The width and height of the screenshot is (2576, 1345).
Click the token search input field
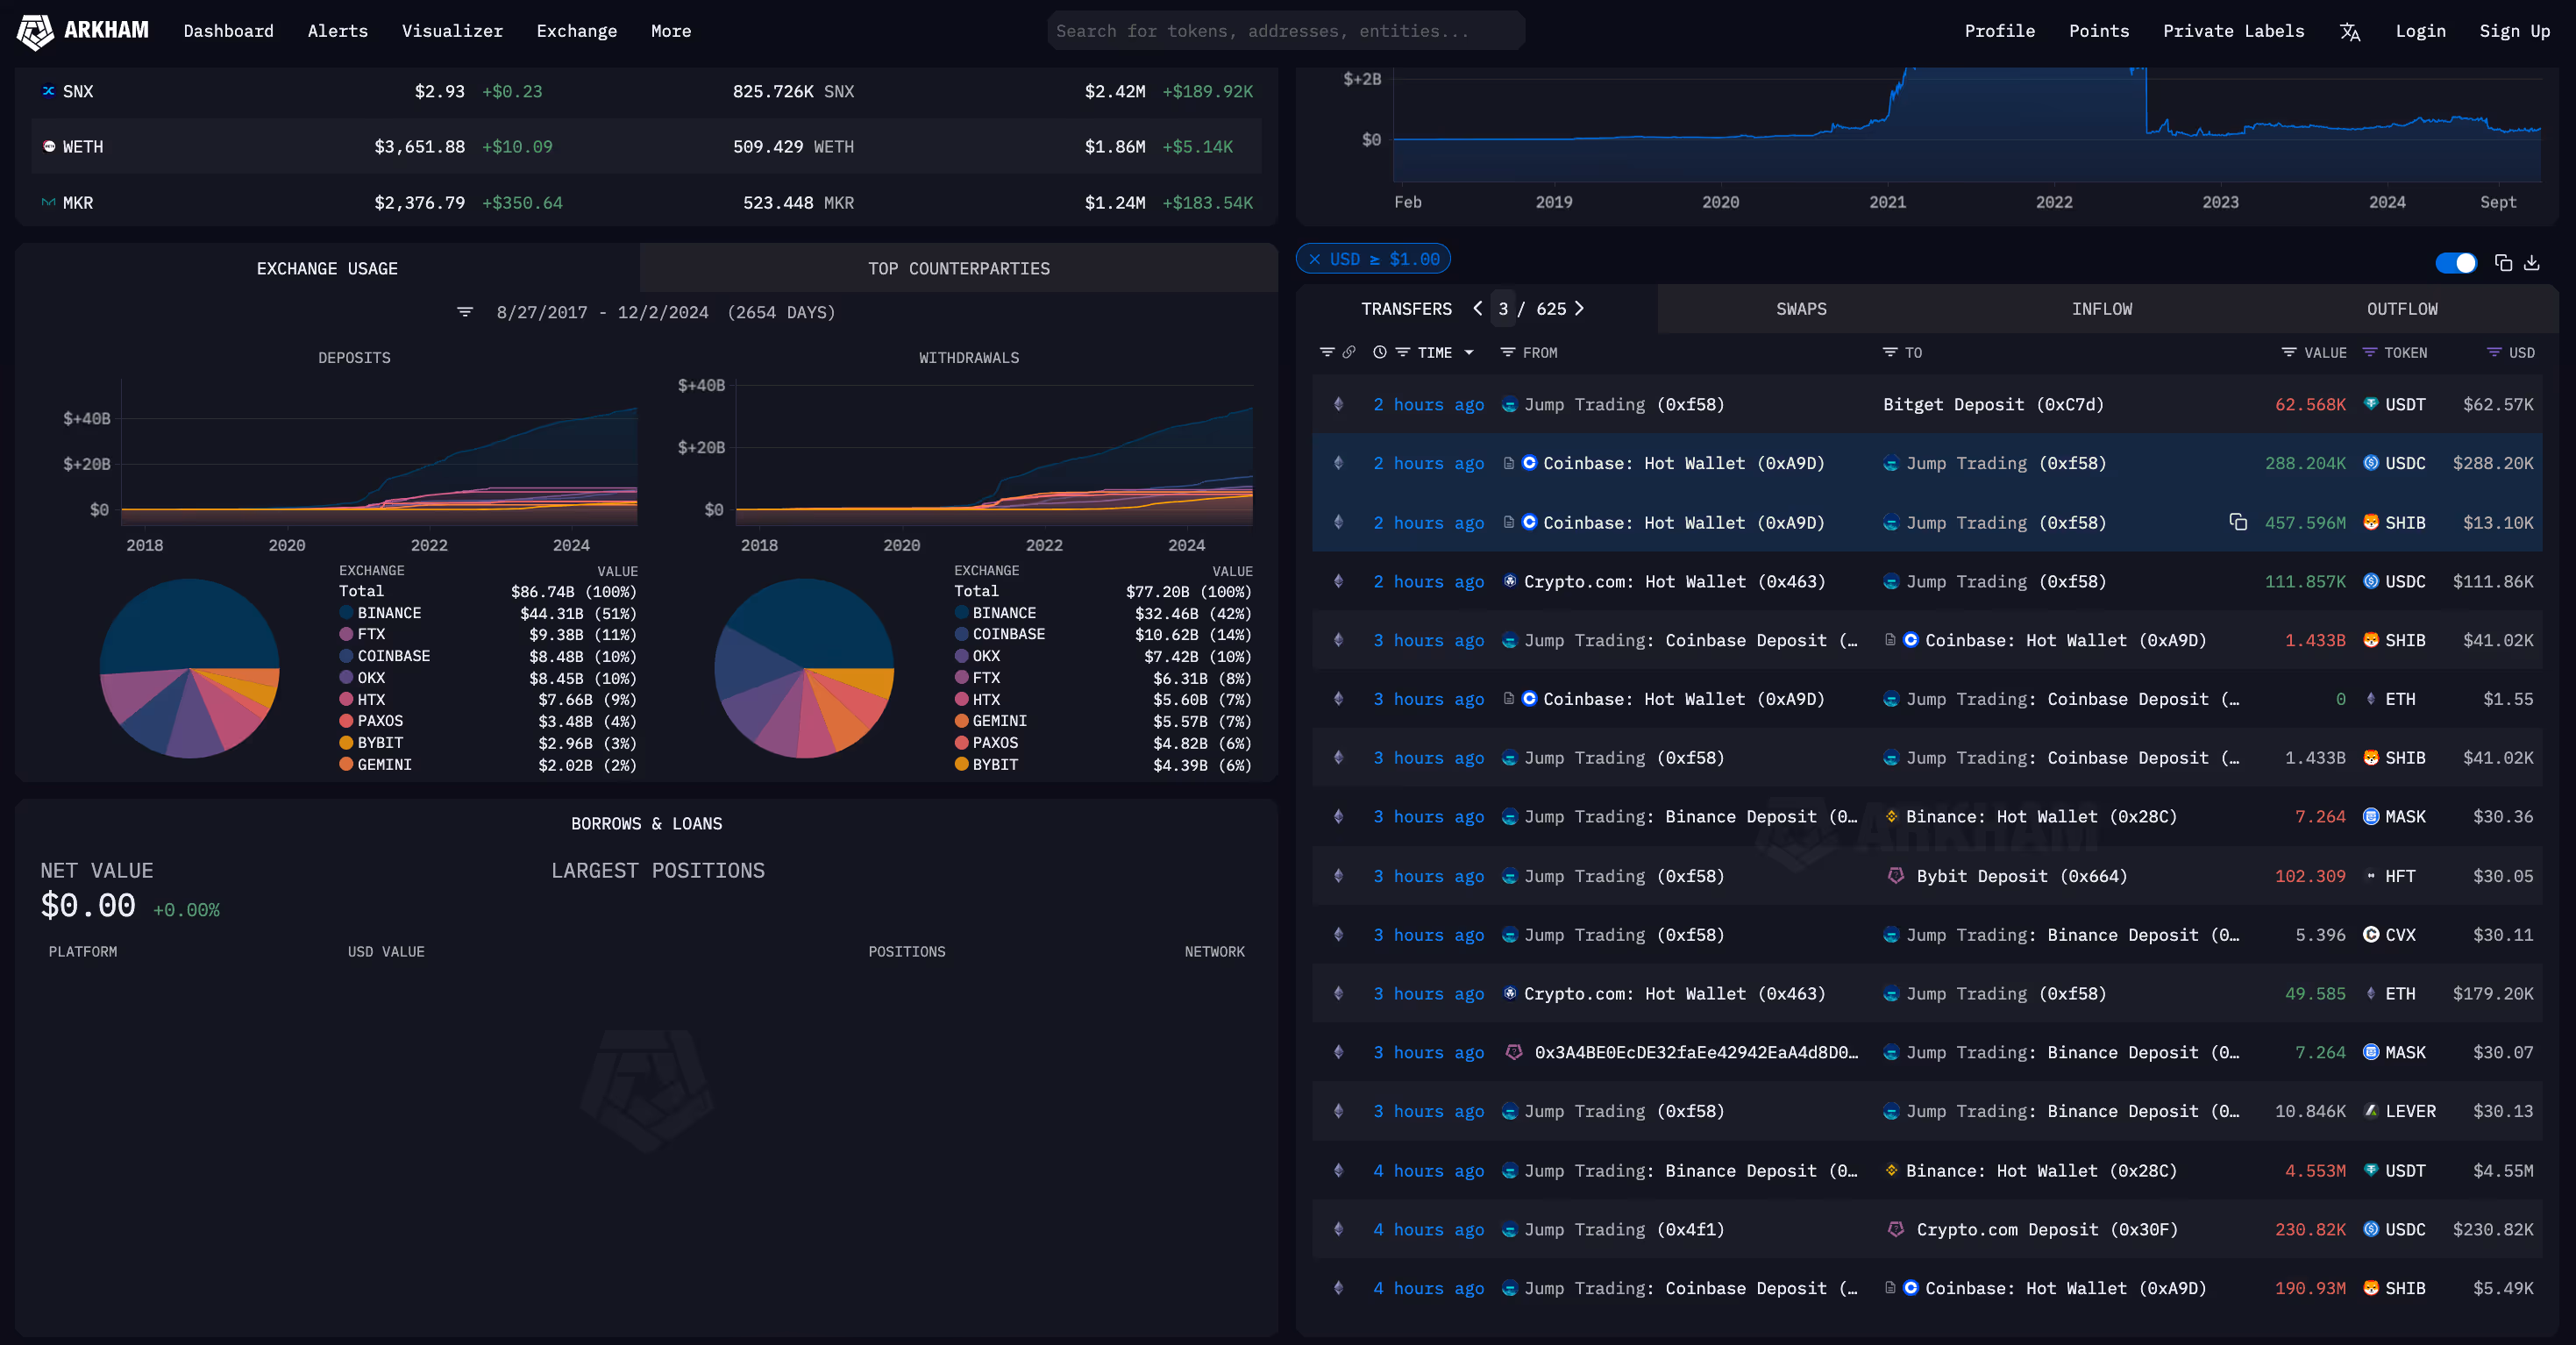[x=1285, y=31]
